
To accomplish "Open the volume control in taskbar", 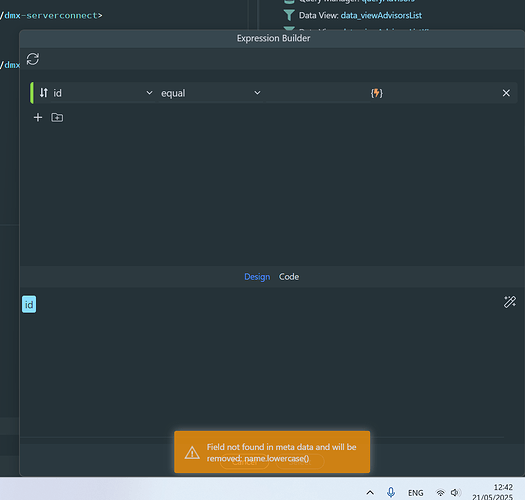I will (x=455, y=492).
